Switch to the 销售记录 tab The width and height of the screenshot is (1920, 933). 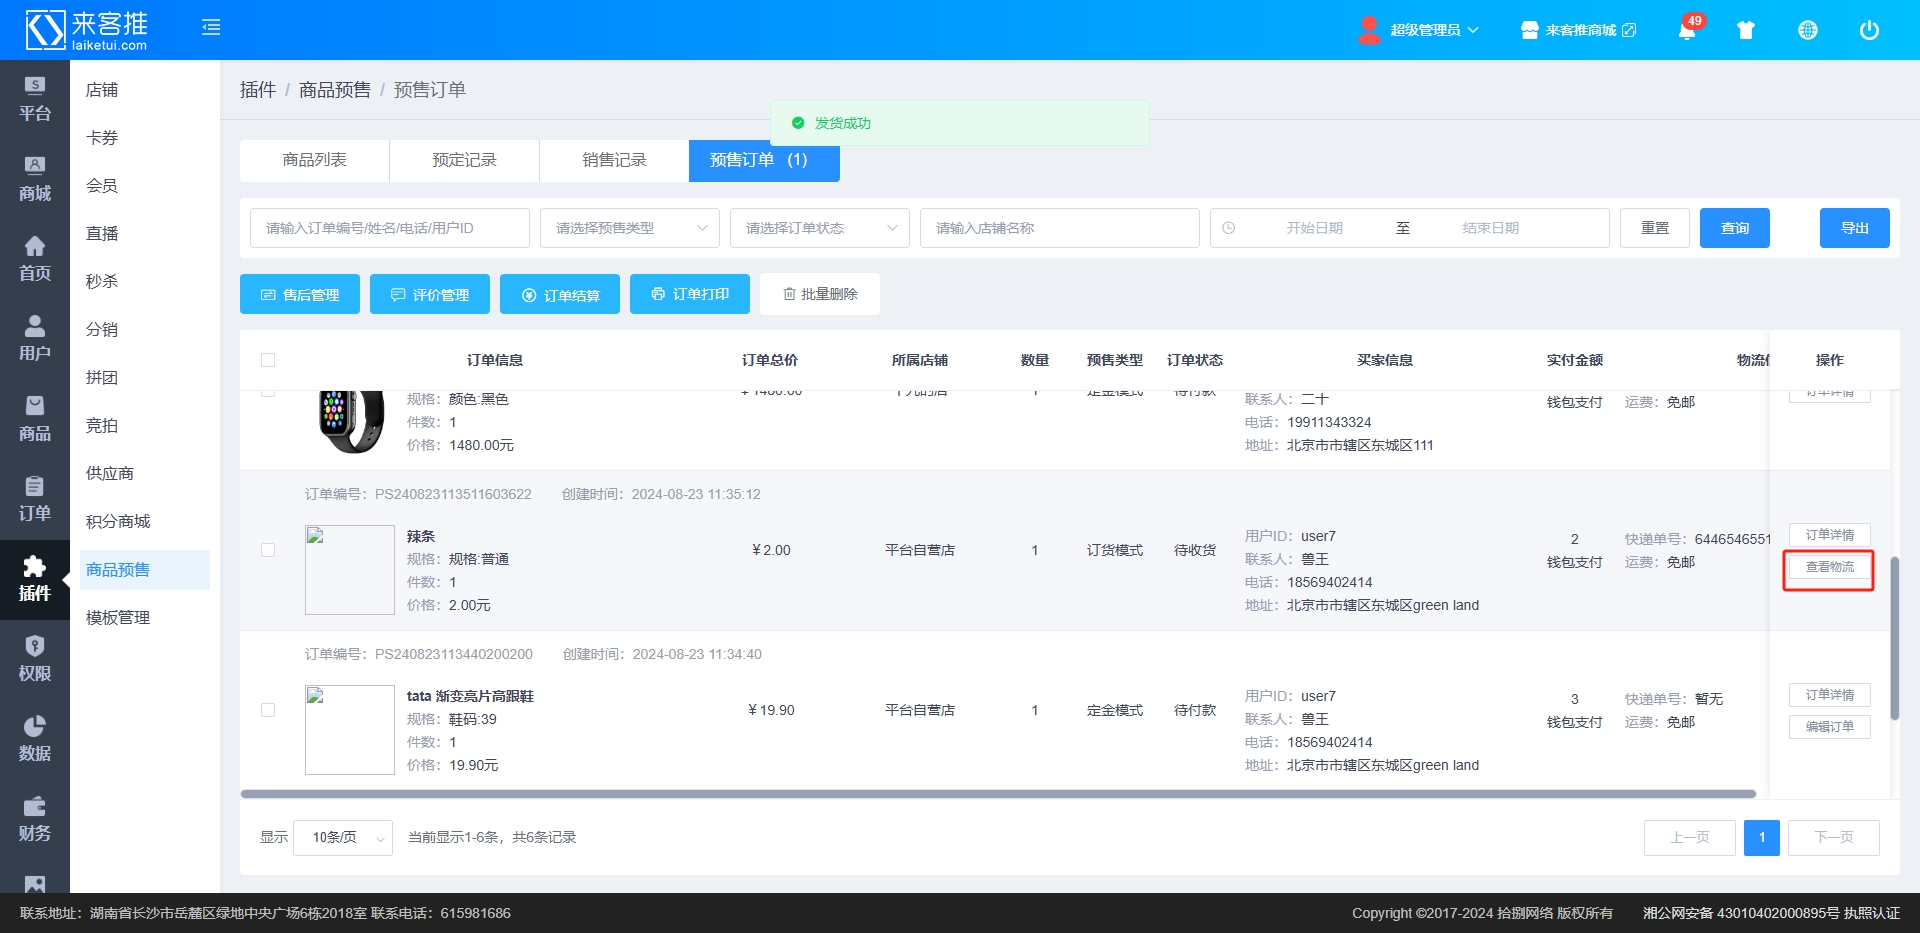click(614, 160)
